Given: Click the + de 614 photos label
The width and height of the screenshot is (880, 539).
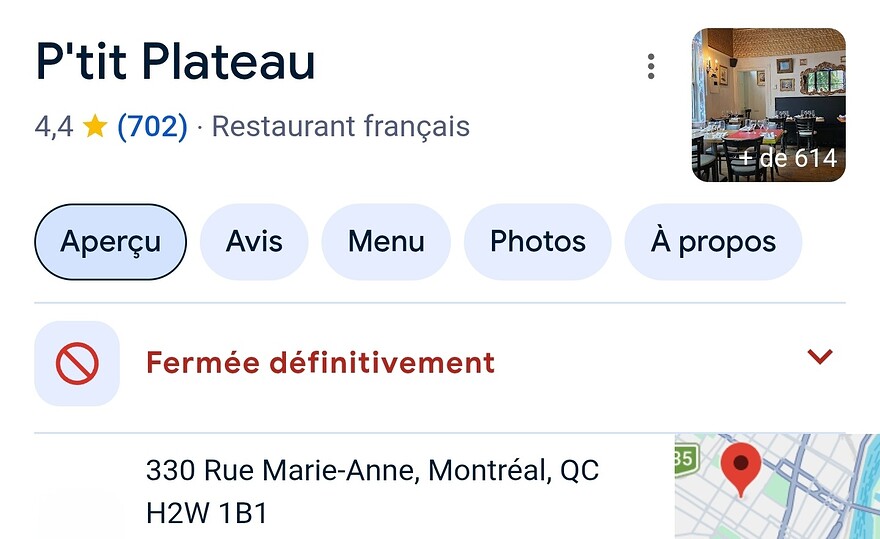Looking at the screenshot, I should (x=787, y=158).
